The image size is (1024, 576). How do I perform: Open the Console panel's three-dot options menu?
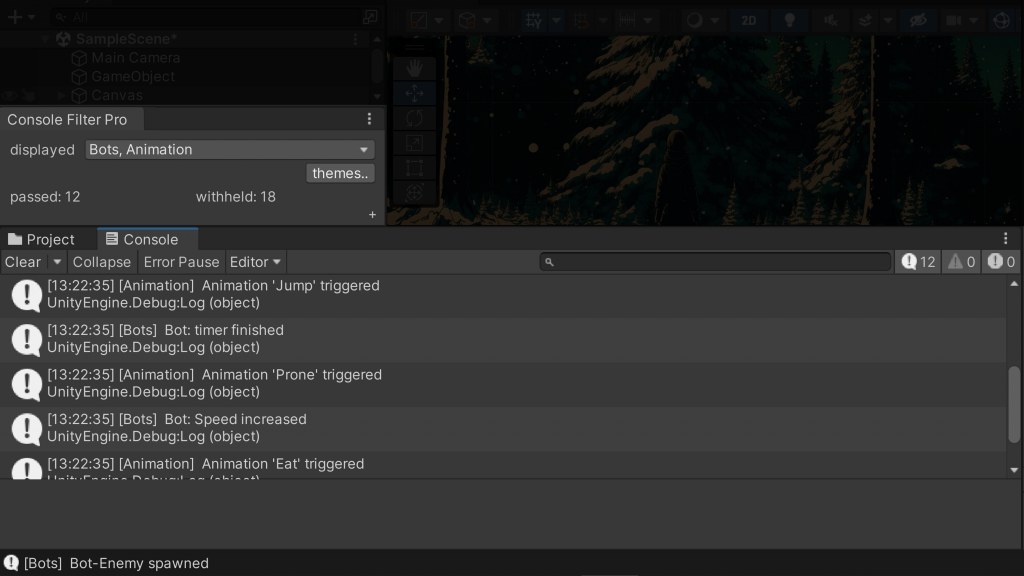pyautogui.click(x=1006, y=239)
